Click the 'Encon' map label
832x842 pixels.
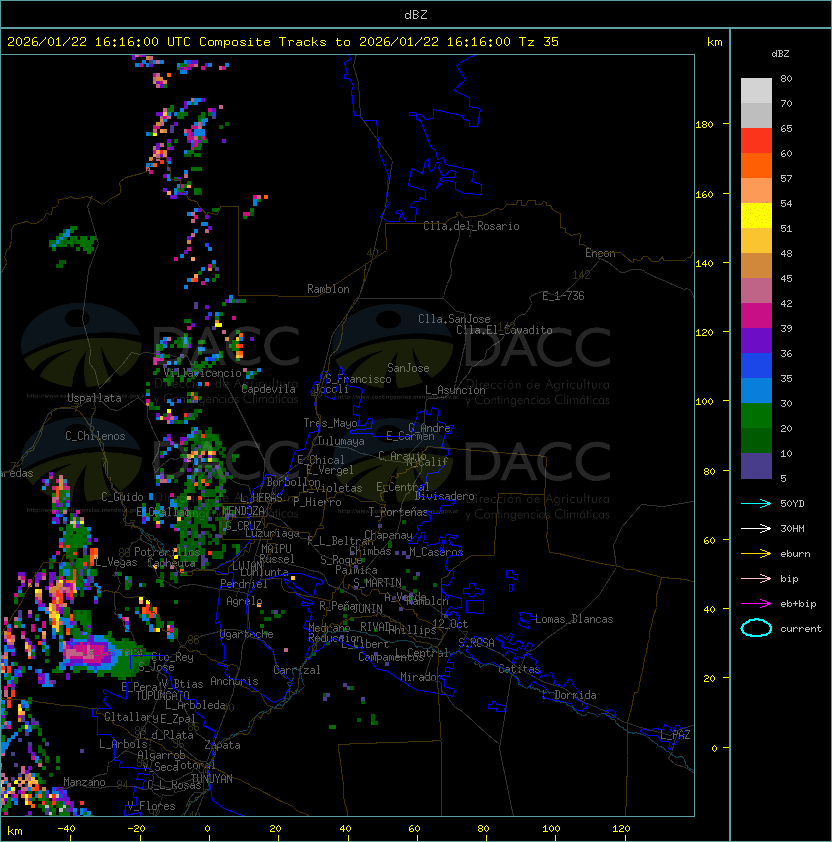coord(600,253)
